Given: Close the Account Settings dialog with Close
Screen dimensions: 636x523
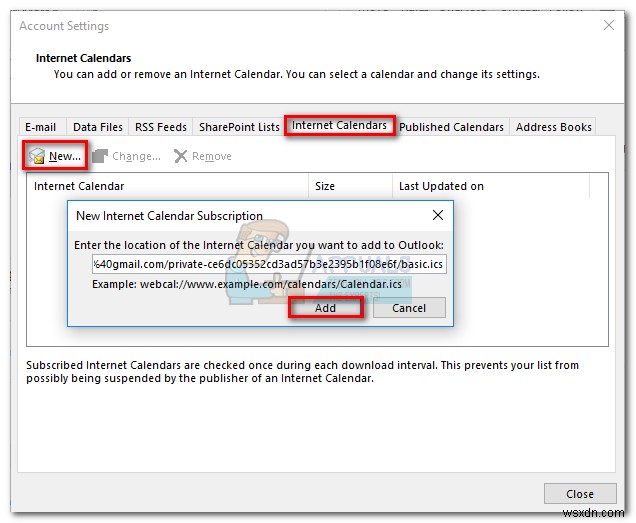Looking at the screenshot, I should coord(580,494).
